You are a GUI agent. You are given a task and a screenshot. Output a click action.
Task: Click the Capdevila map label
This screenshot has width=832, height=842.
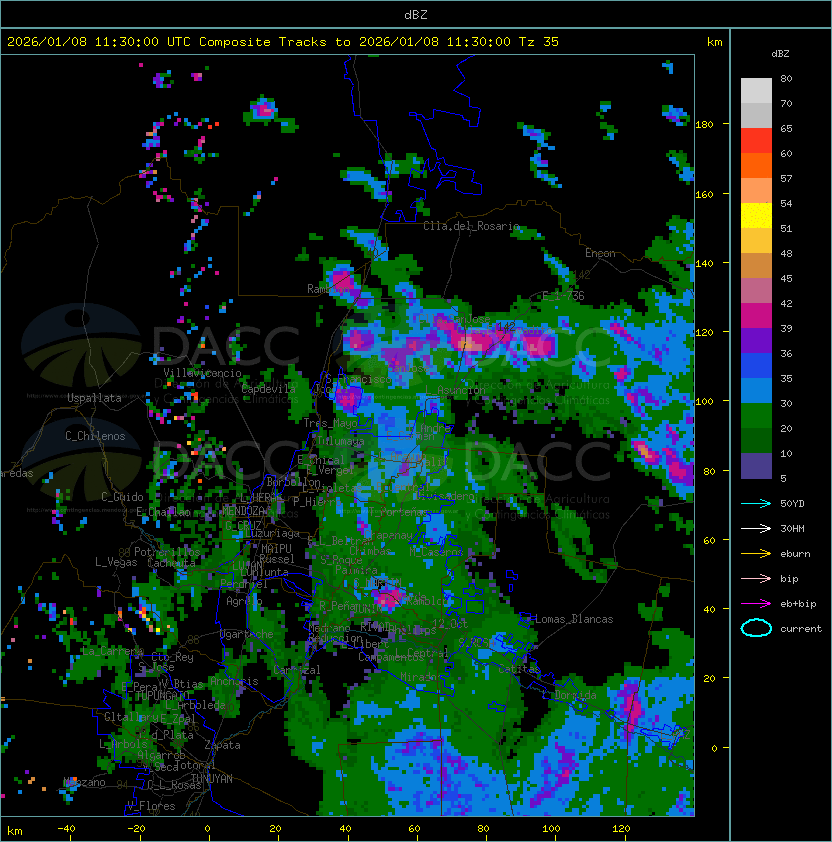pyautogui.click(x=269, y=389)
